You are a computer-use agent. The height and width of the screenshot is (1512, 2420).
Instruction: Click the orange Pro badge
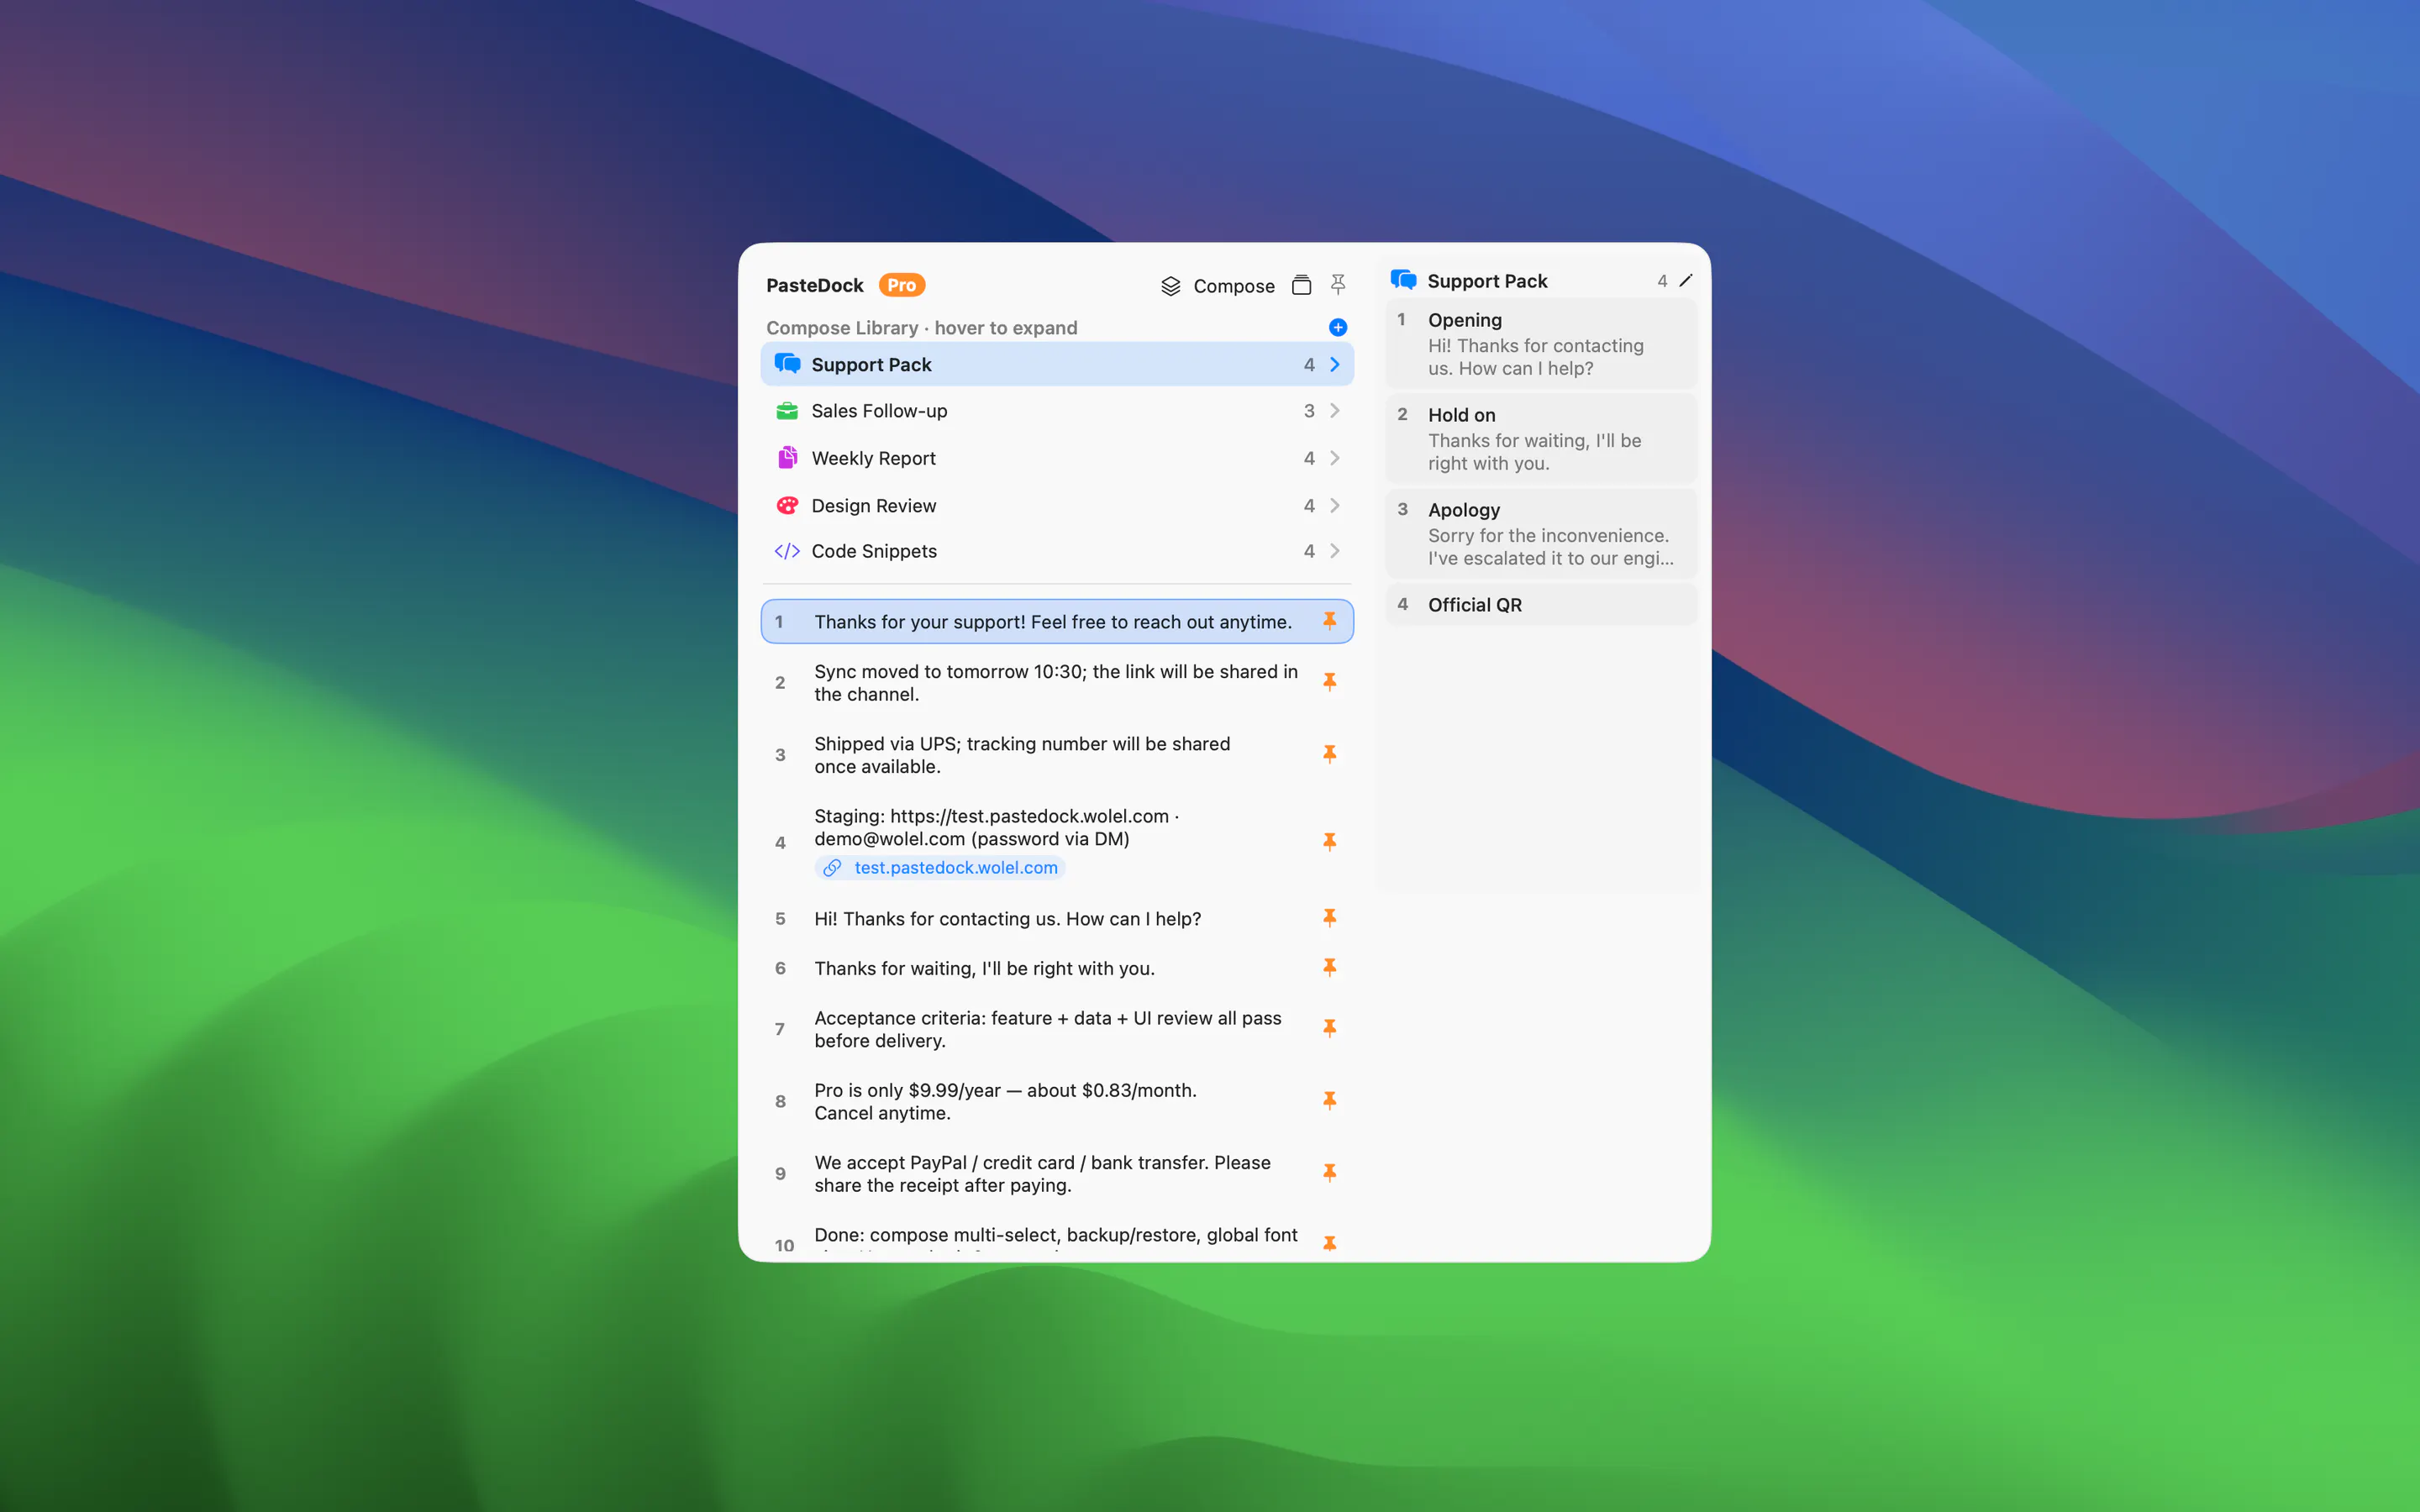tap(902, 285)
